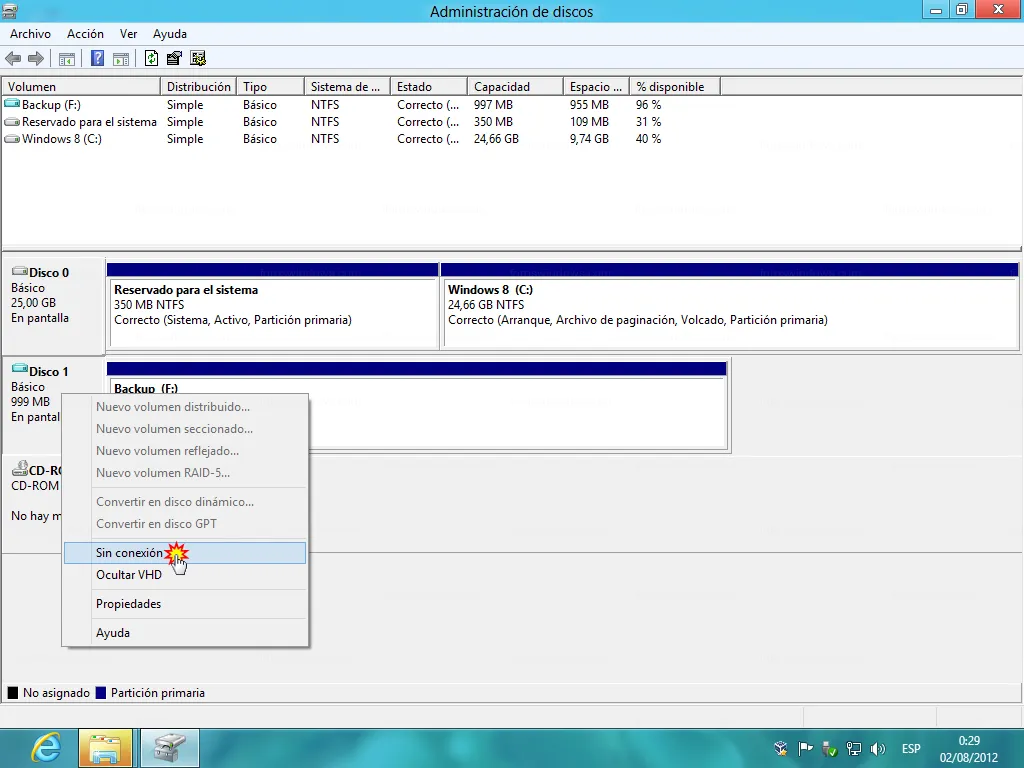Image resolution: width=1024 pixels, height=768 pixels.
Task: Sort by the Volumen column header
Action: pyautogui.click(x=81, y=87)
